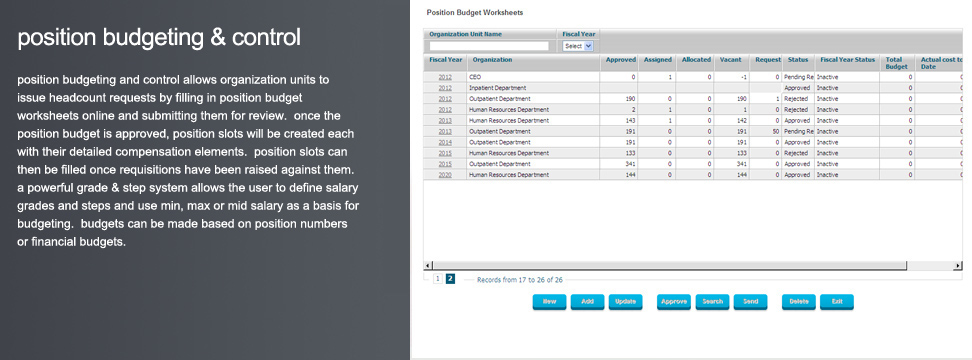The image size is (972, 360).
Task: Click the horizontal scrollbar right arrow
Action: 959,266
